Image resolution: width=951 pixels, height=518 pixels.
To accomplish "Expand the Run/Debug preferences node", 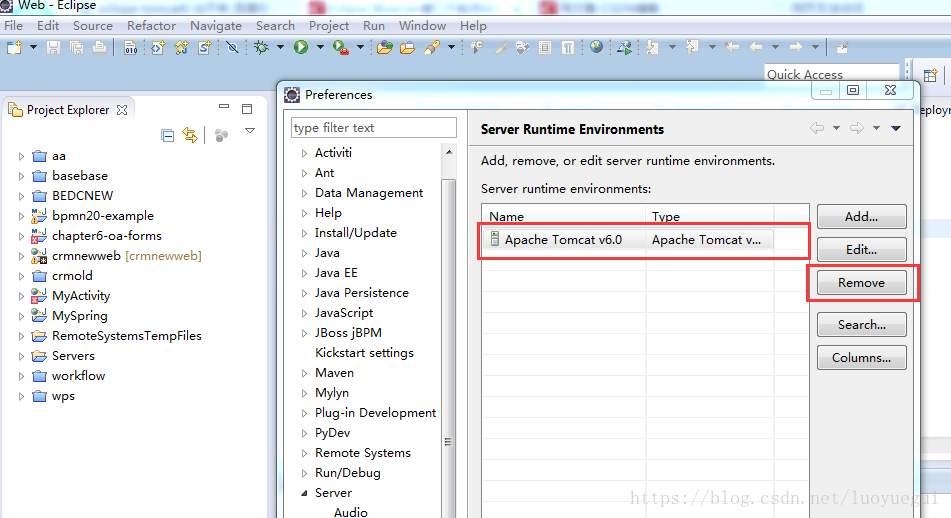I will (304, 473).
